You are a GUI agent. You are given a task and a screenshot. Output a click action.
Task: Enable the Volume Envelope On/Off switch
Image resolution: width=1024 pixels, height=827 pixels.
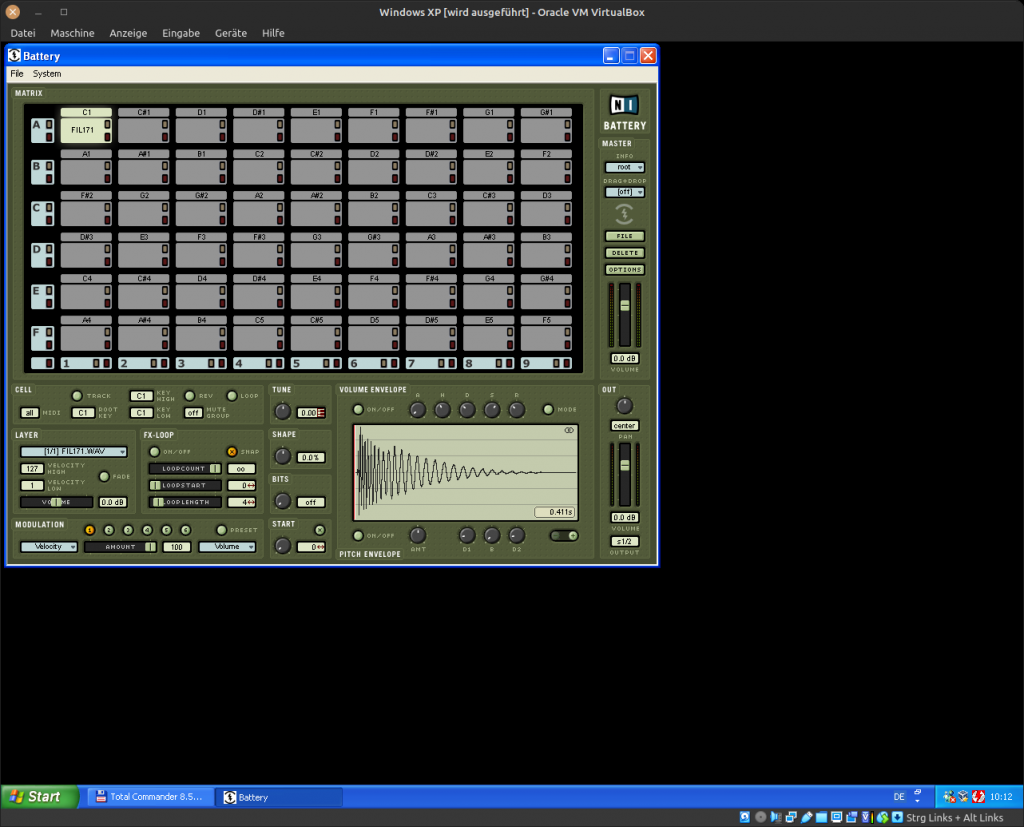coord(357,409)
